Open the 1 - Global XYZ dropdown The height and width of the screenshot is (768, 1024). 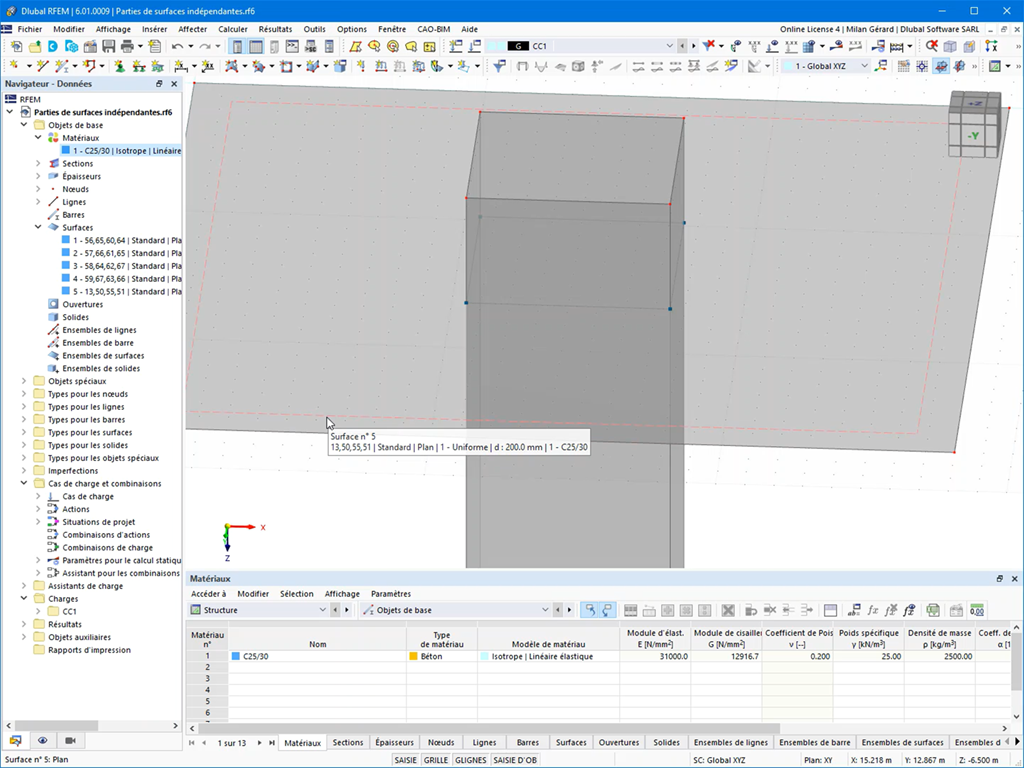[x=864, y=66]
